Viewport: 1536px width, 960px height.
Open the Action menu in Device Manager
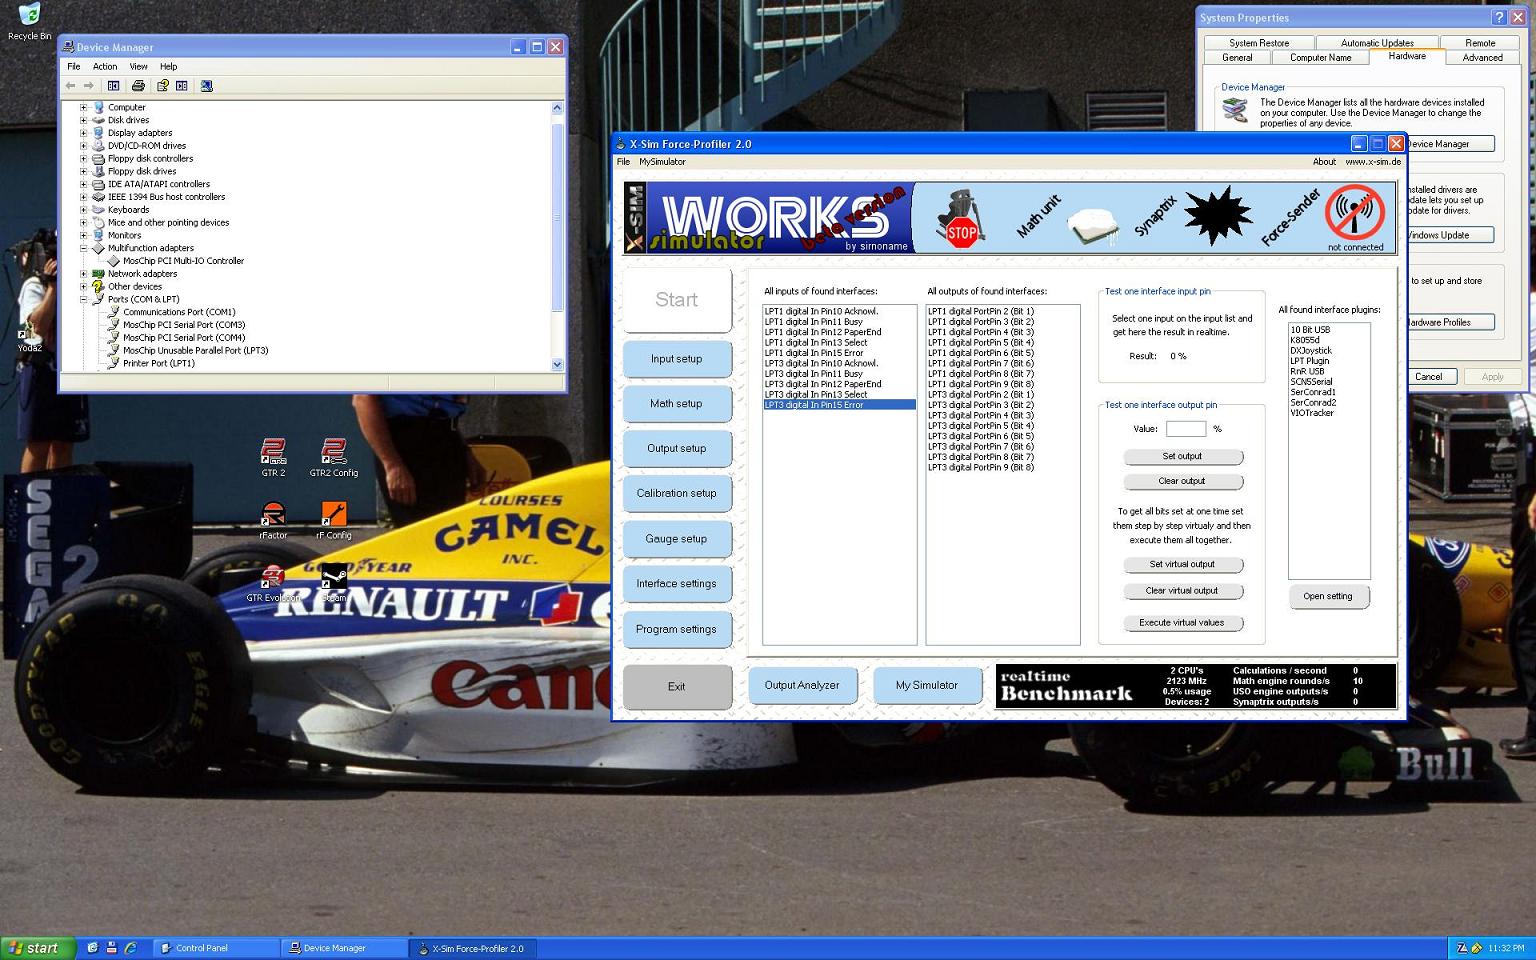pyautogui.click(x=105, y=67)
